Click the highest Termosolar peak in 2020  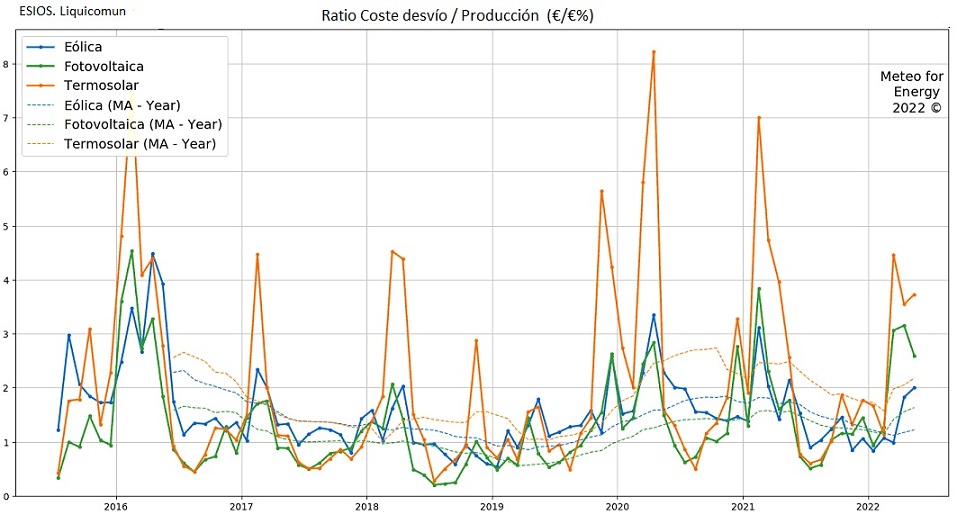tap(653, 52)
